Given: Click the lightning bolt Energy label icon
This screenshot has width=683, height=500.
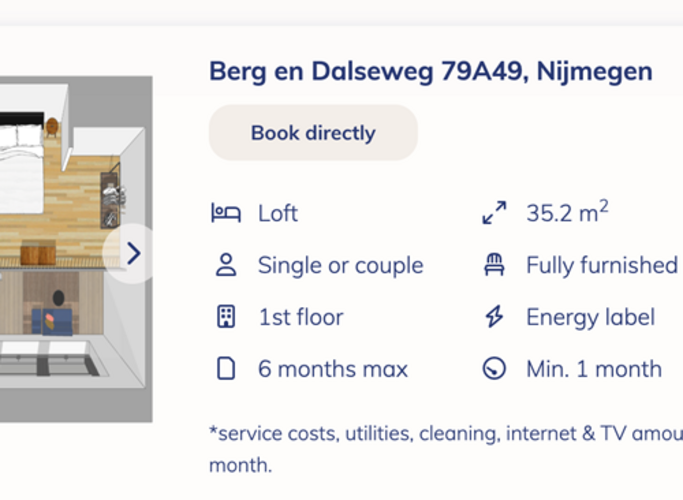Looking at the screenshot, I should click(494, 317).
